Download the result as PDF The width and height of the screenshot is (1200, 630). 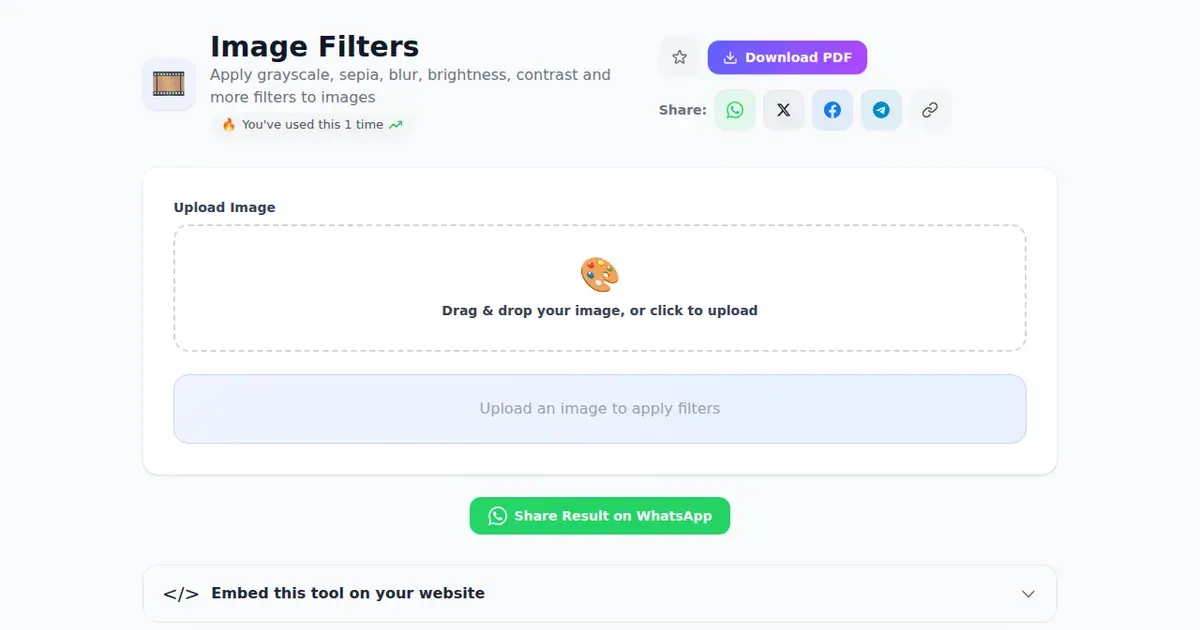[x=787, y=57]
